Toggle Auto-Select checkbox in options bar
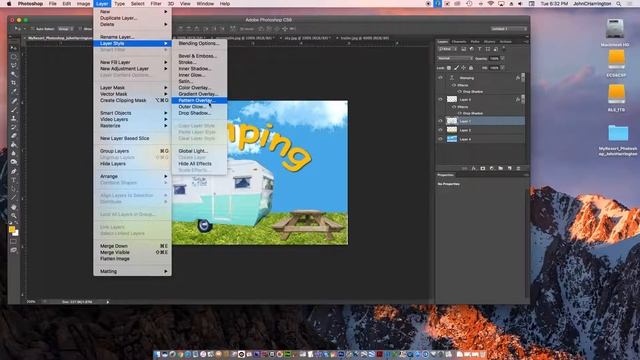Image resolution: width=640 pixels, height=360 pixels. pos(33,29)
